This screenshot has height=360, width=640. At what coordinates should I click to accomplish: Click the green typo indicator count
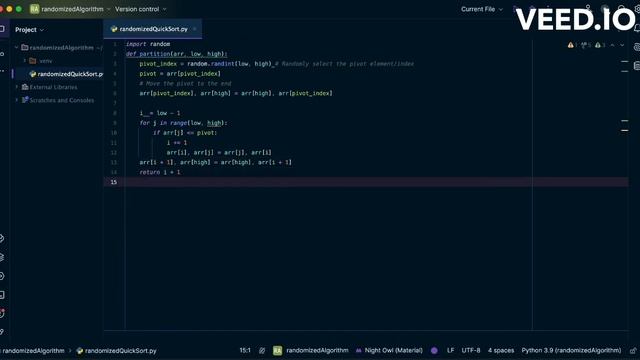(x=600, y=45)
